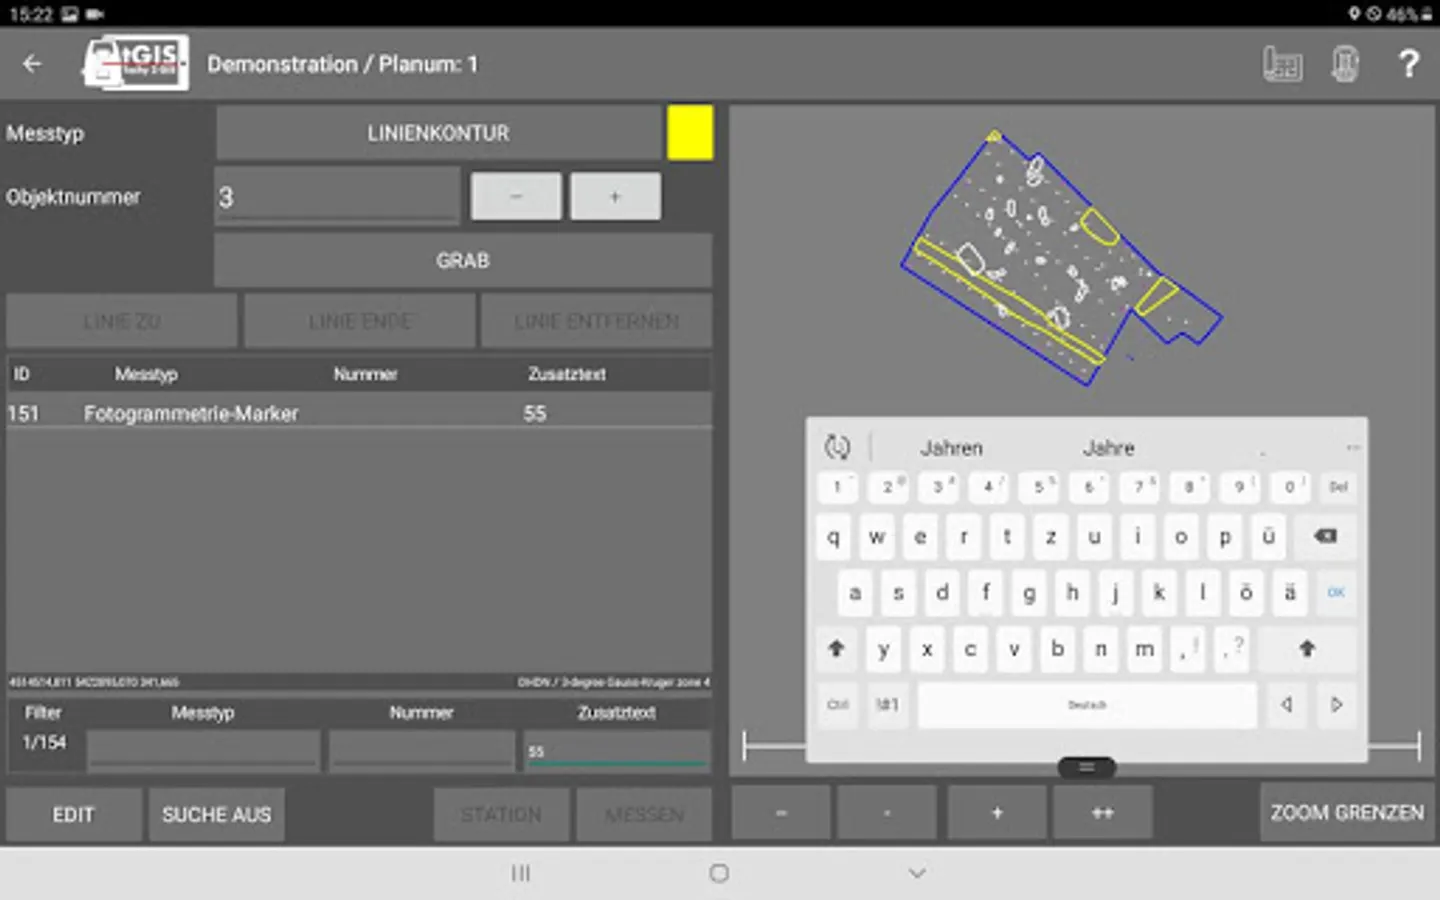Viewport: 1440px width, 900px height.
Task: Tap the number 0 key
Action: (1290, 487)
